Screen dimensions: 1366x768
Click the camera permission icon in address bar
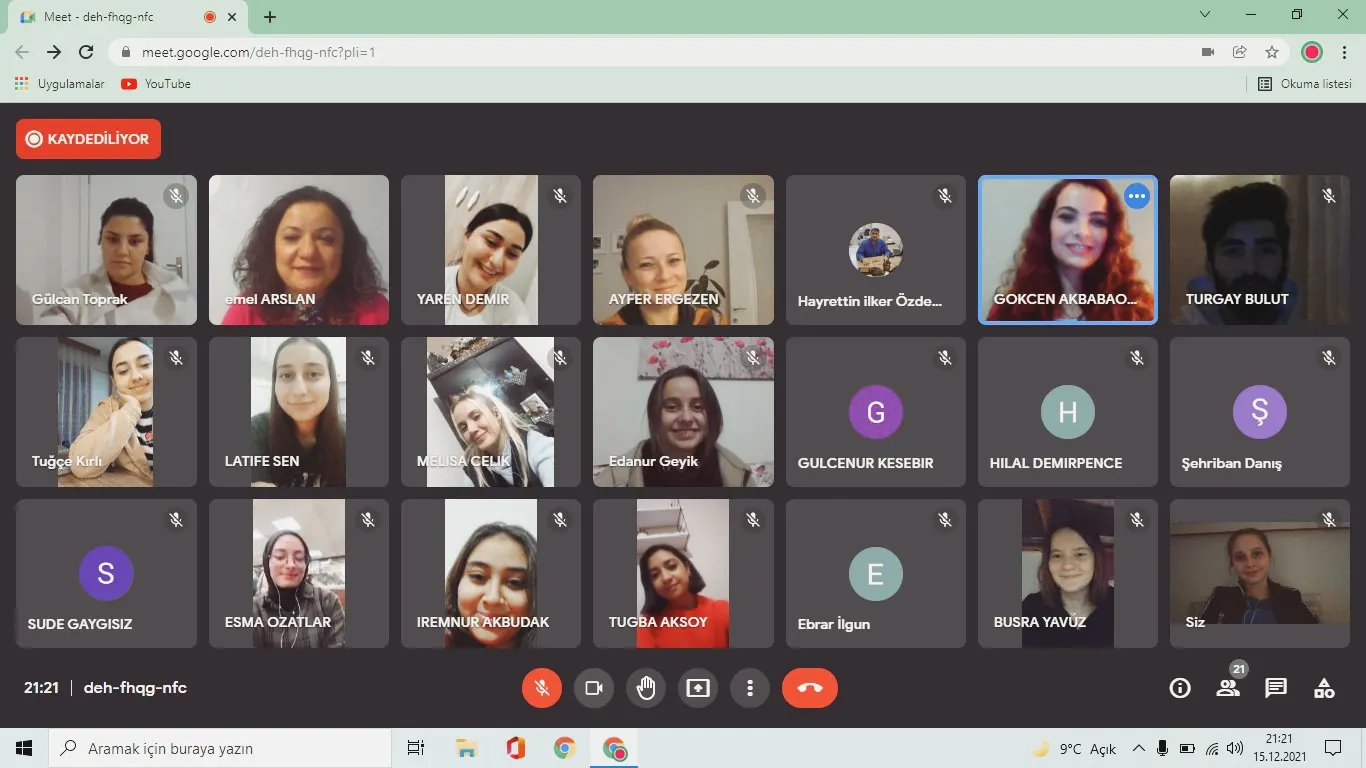pyautogui.click(x=1207, y=52)
